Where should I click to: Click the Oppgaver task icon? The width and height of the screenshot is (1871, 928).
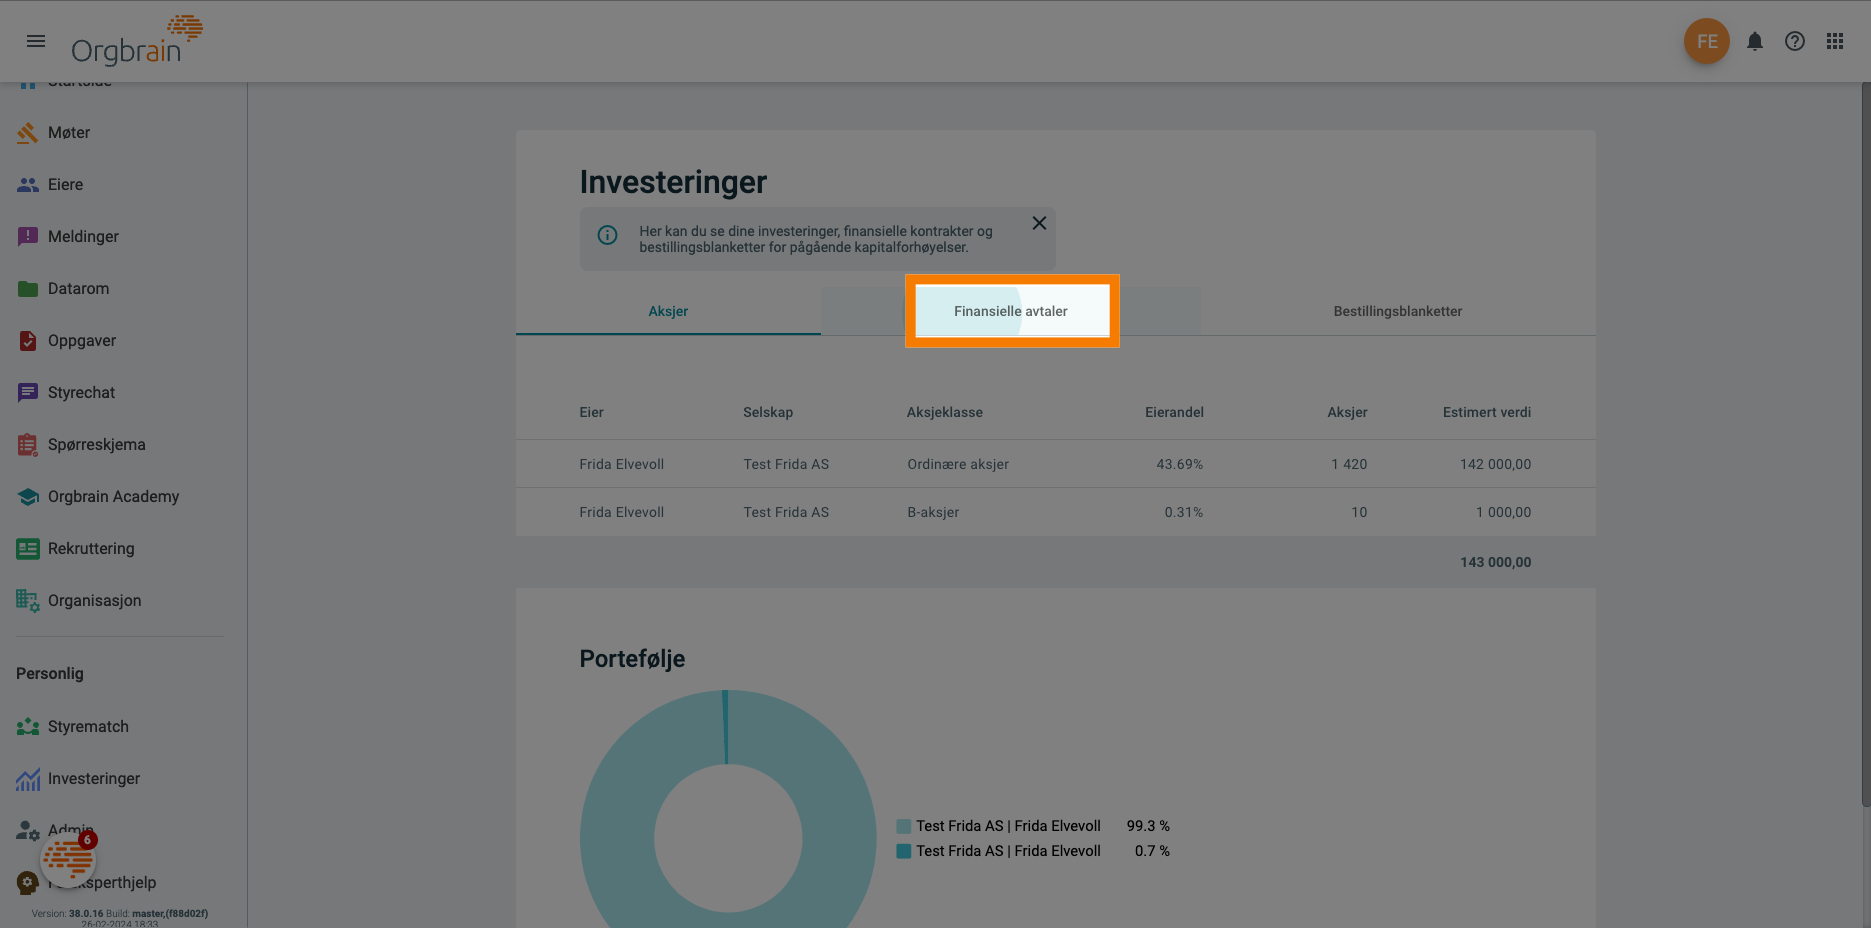[28, 340]
